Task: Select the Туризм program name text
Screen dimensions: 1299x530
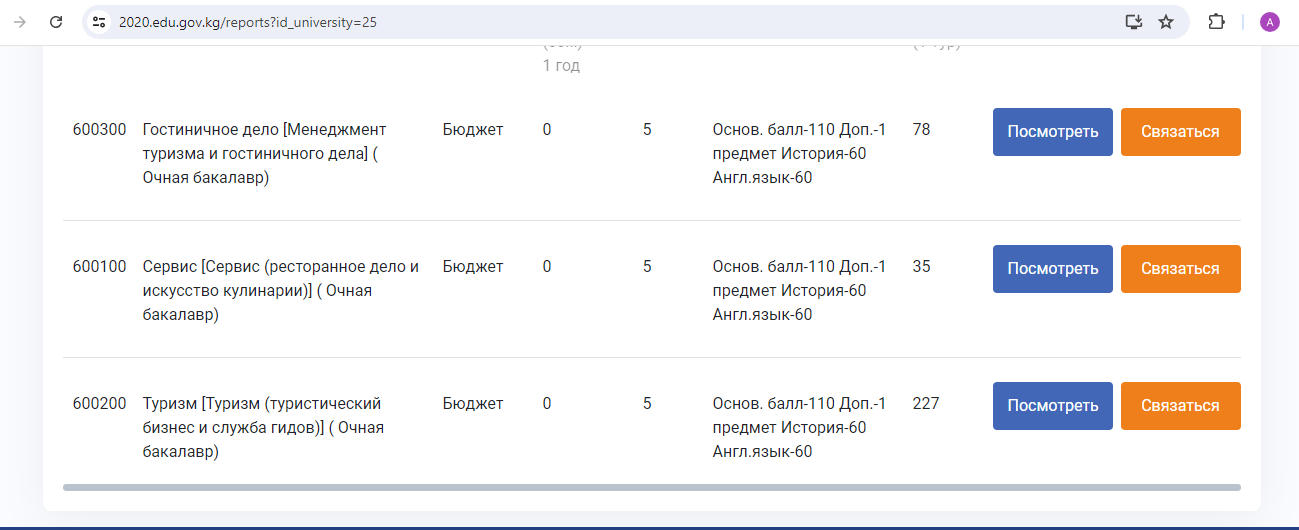Action: [x=264, y=428]
